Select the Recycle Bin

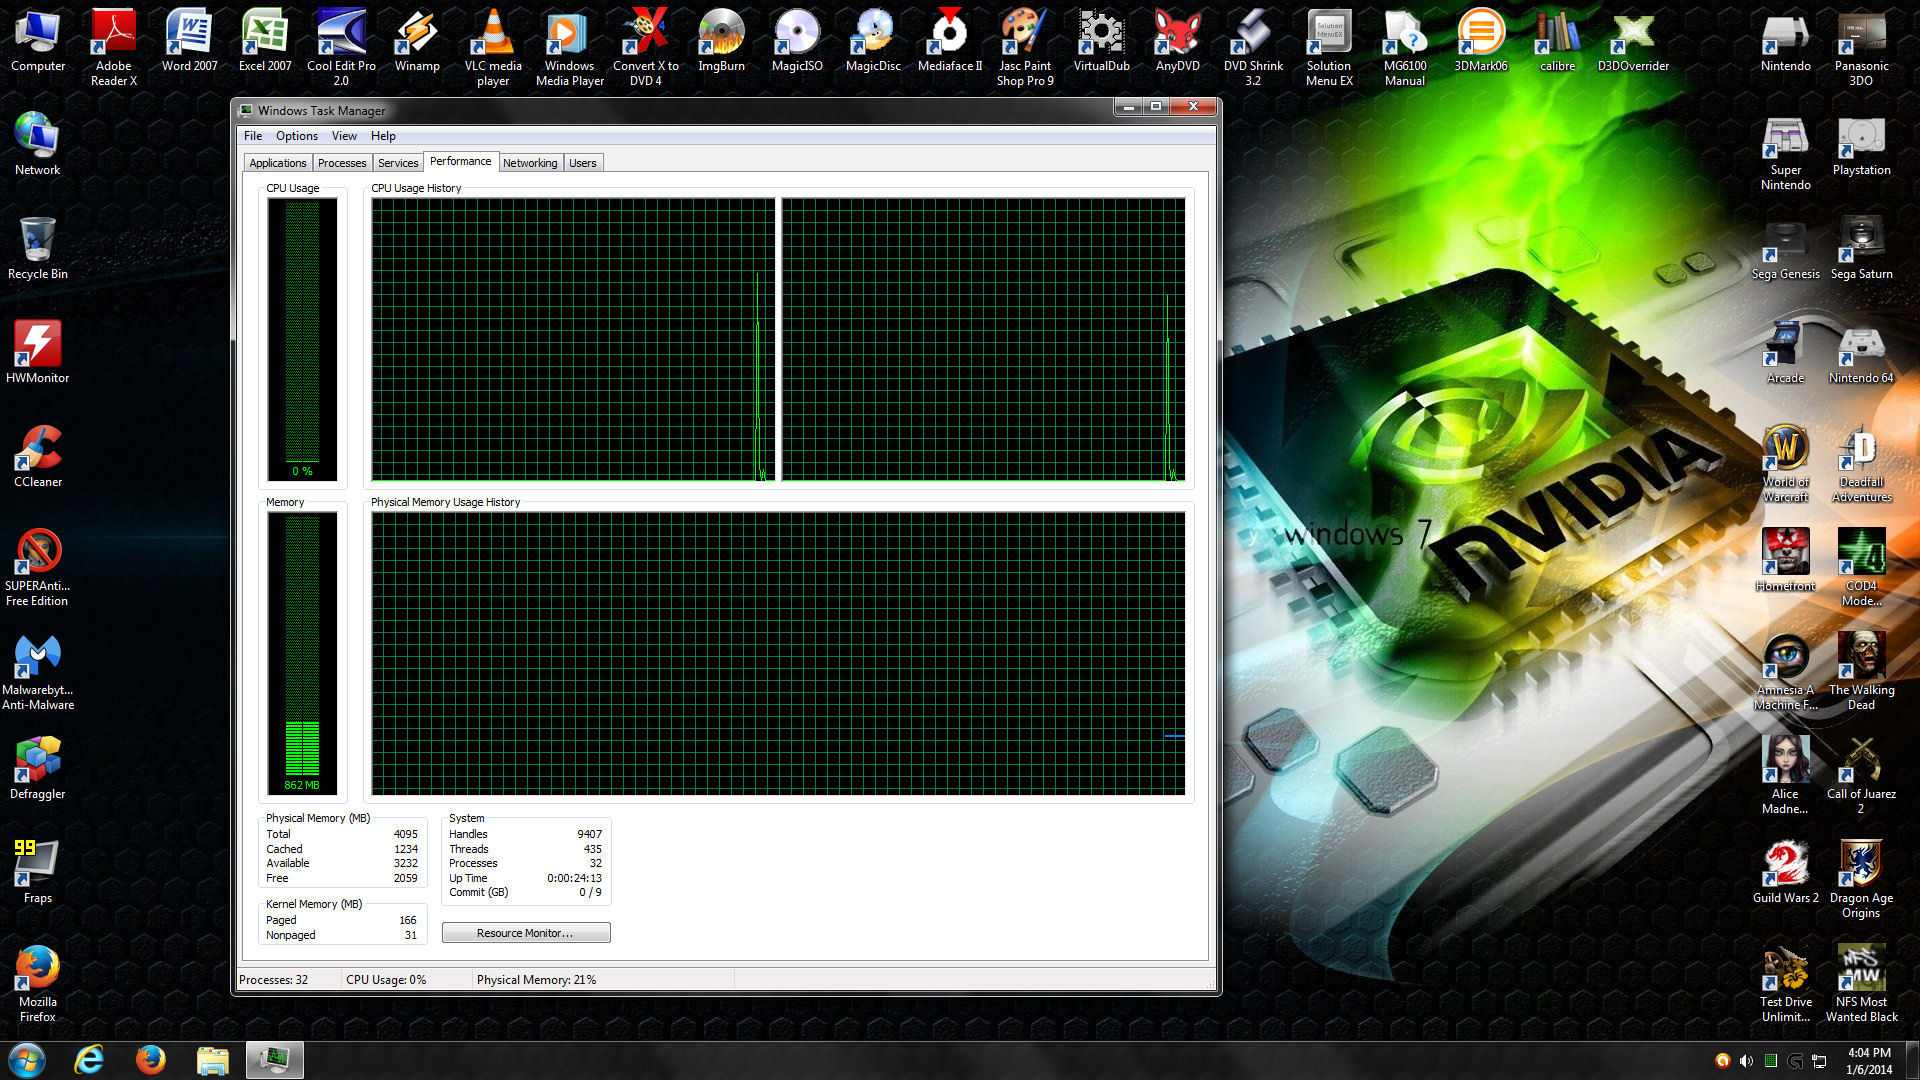[x=38, y=250]
